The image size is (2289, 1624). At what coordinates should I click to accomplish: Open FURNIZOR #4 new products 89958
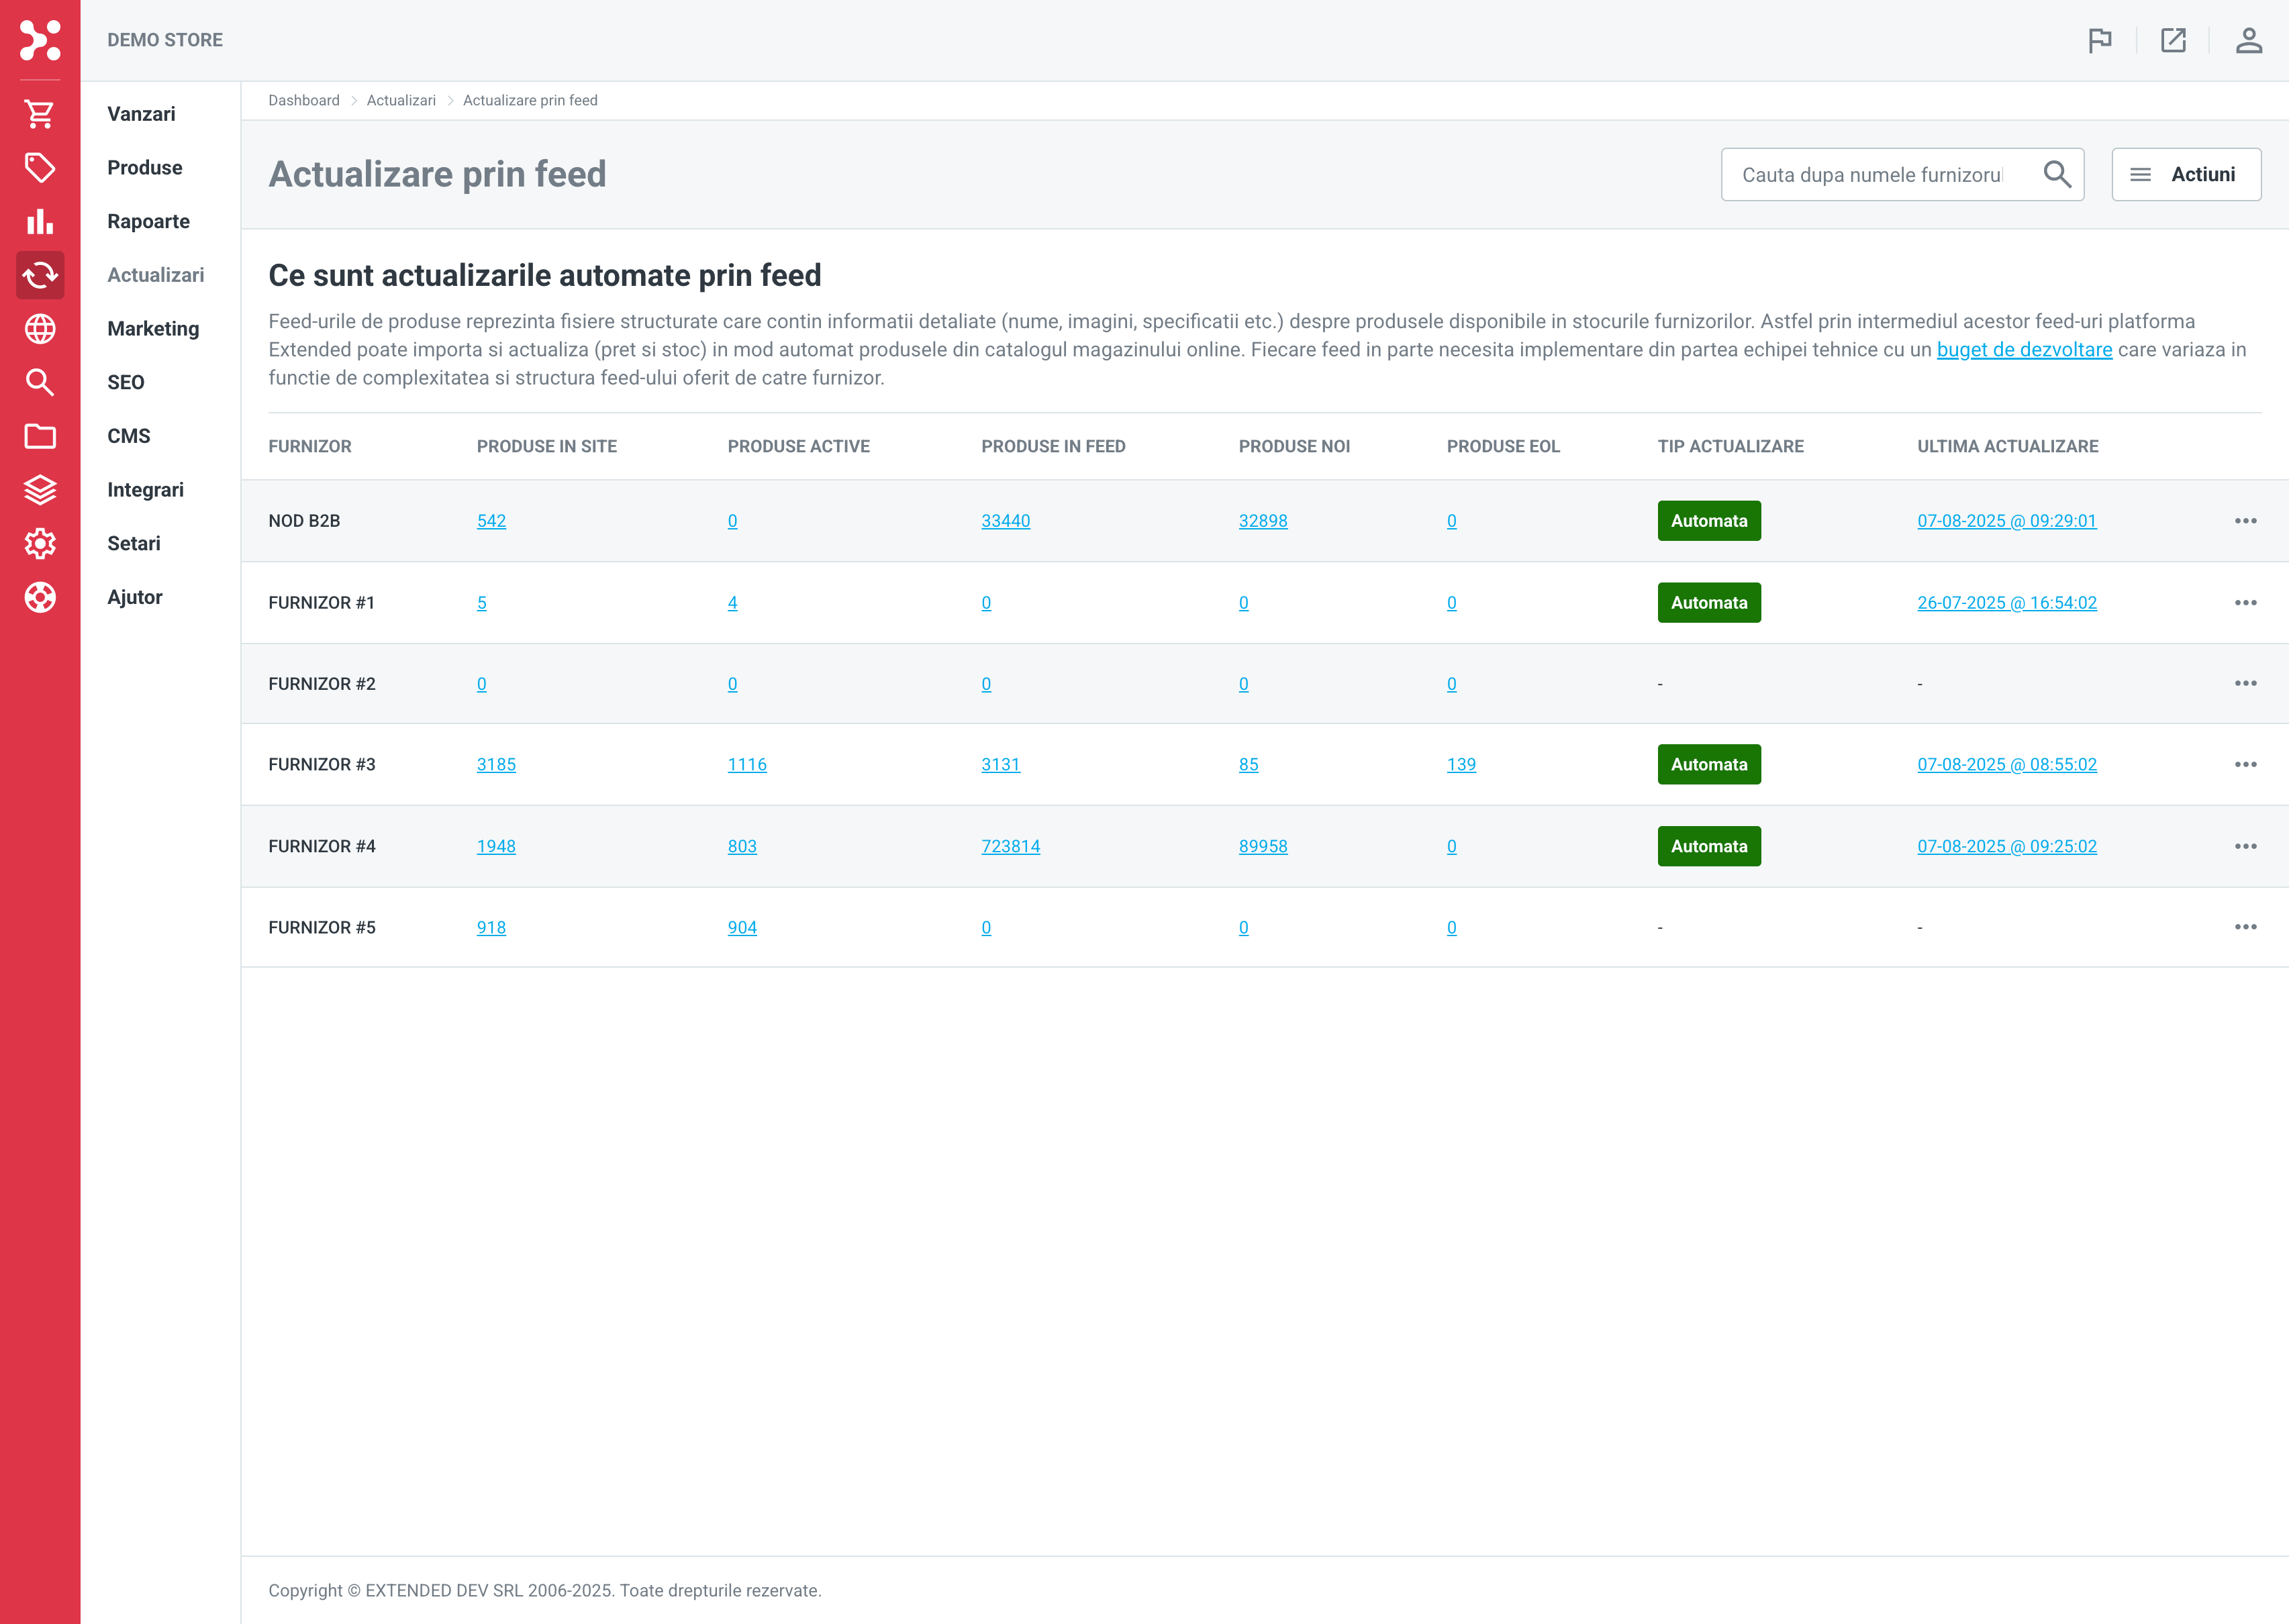tap(1263, 846)
